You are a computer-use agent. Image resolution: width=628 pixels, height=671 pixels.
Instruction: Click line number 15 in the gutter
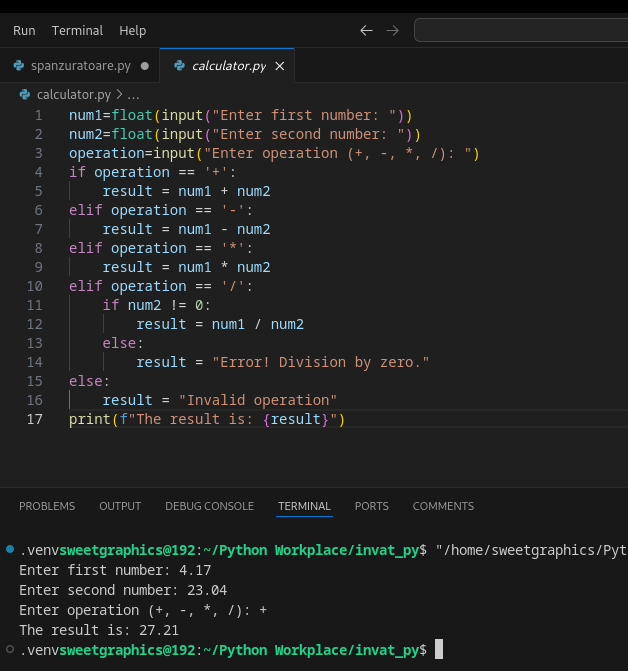tap(35, 381)
